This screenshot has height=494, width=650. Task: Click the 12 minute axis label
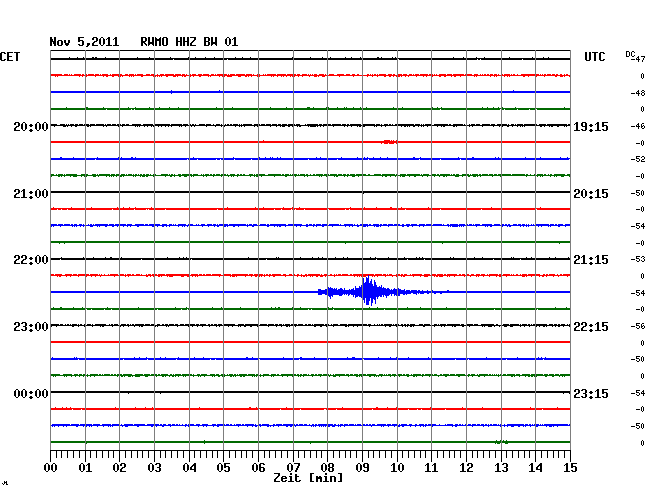click(x=466, y=467)
